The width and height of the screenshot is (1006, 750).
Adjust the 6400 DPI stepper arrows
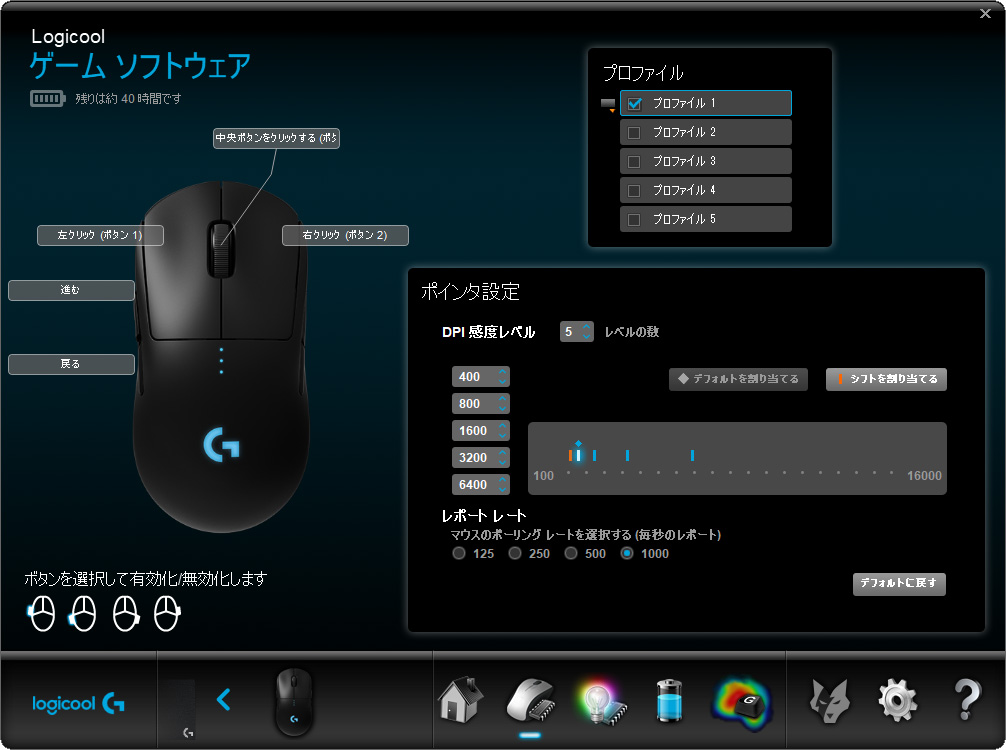[503, 484]
